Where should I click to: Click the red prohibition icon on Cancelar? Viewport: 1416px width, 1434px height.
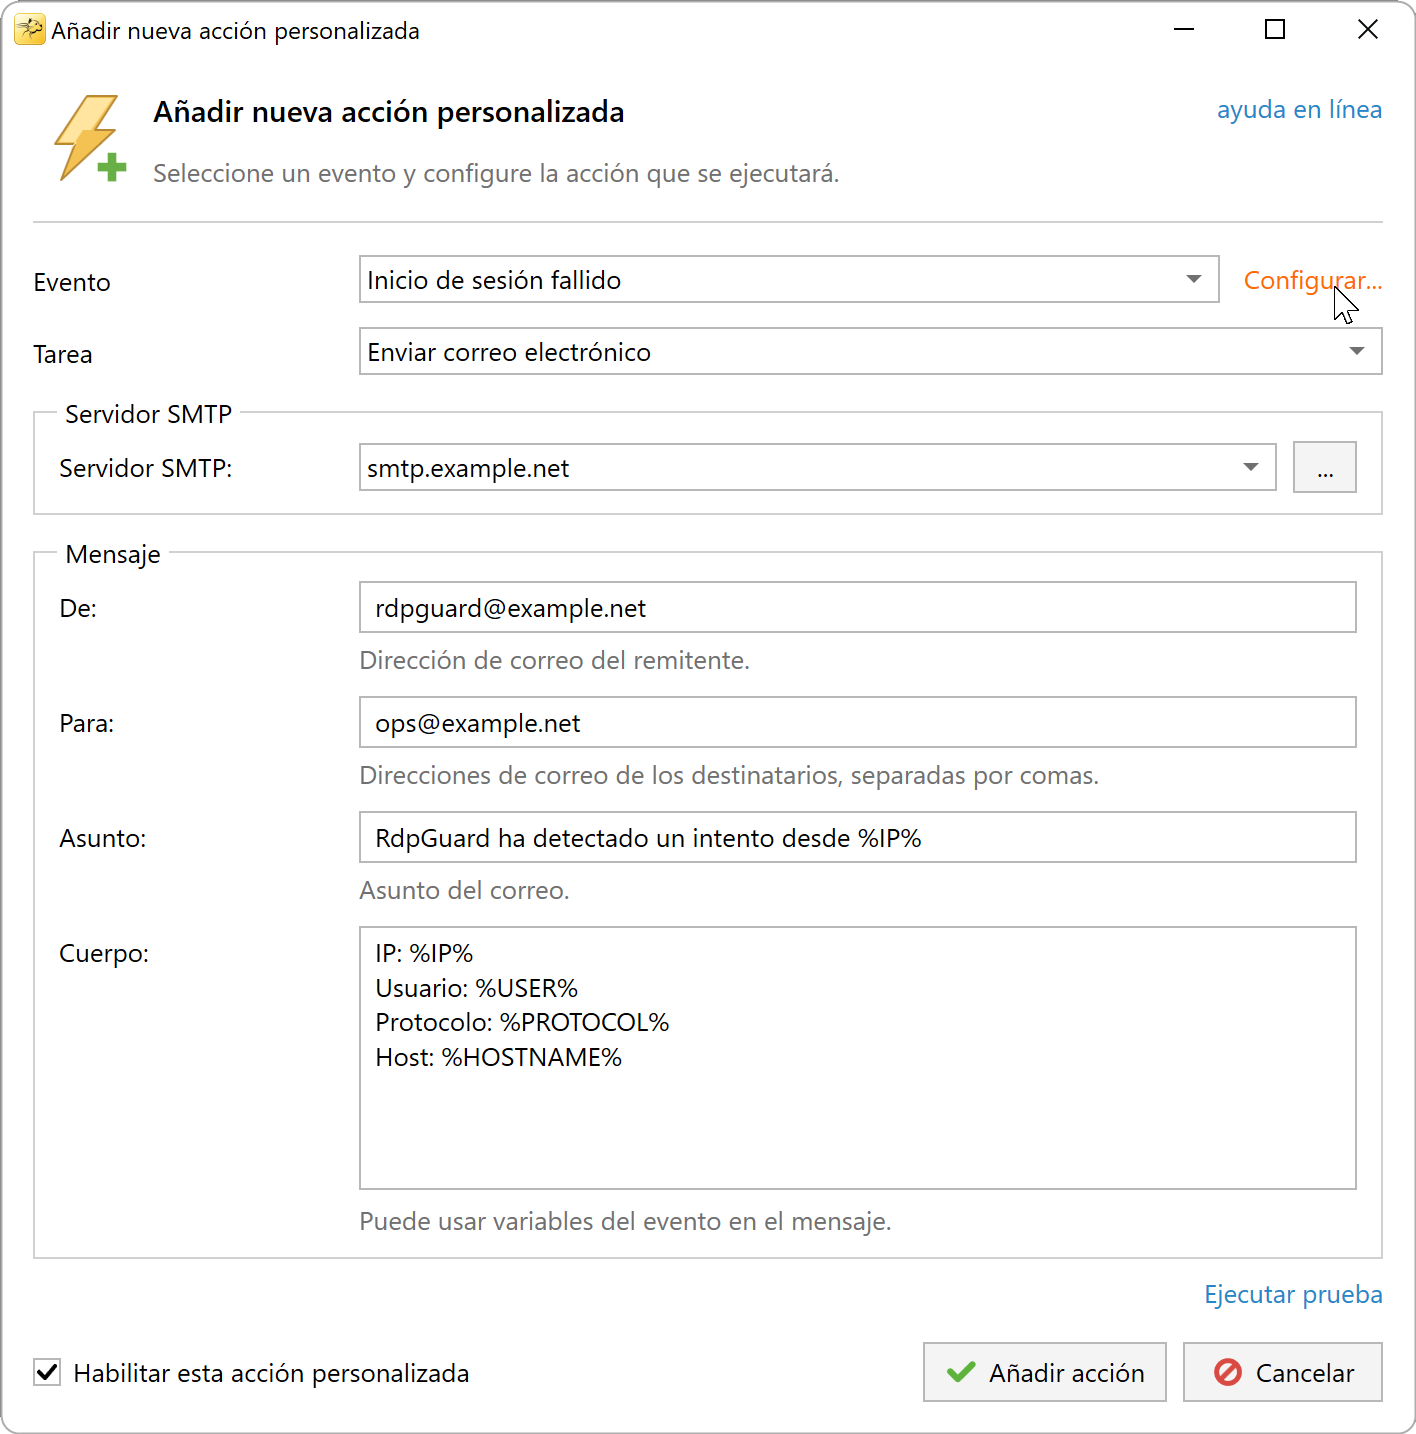1228,1372
